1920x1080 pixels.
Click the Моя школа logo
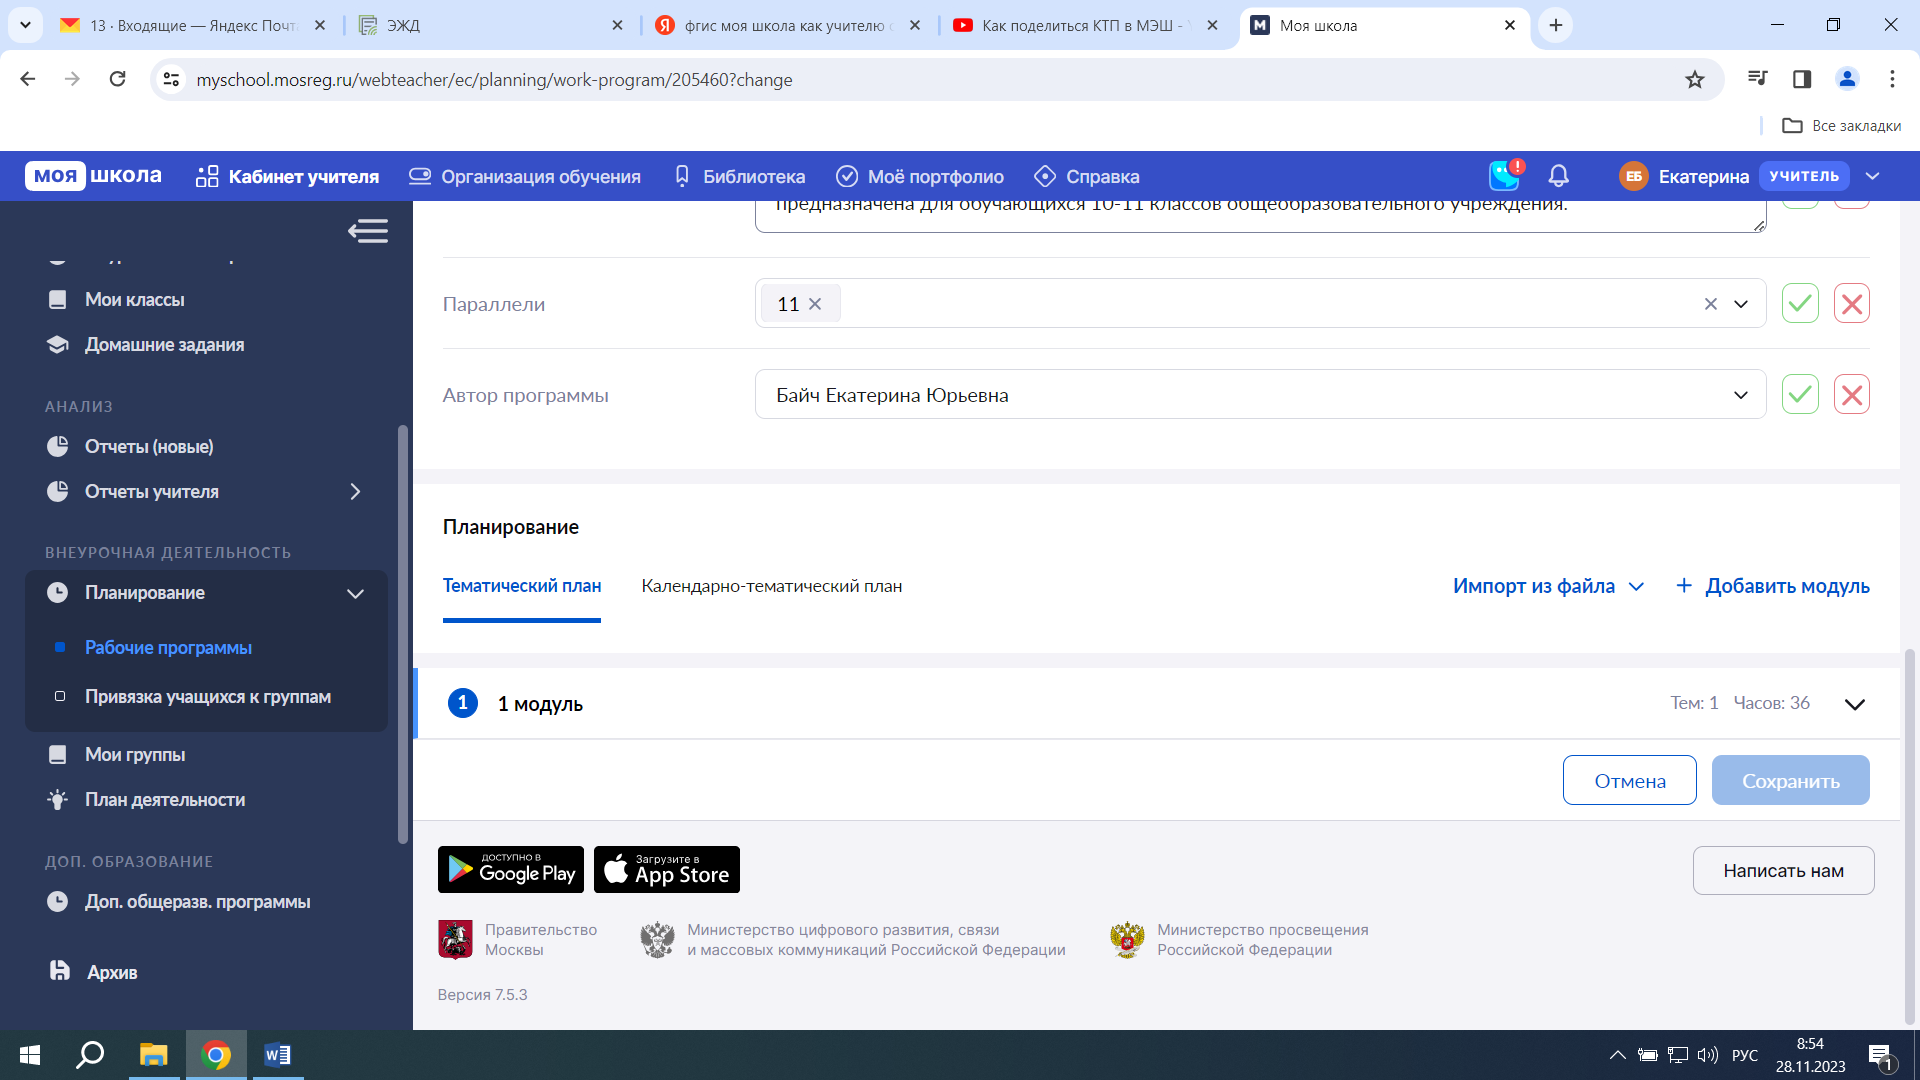tap(93, 176)
